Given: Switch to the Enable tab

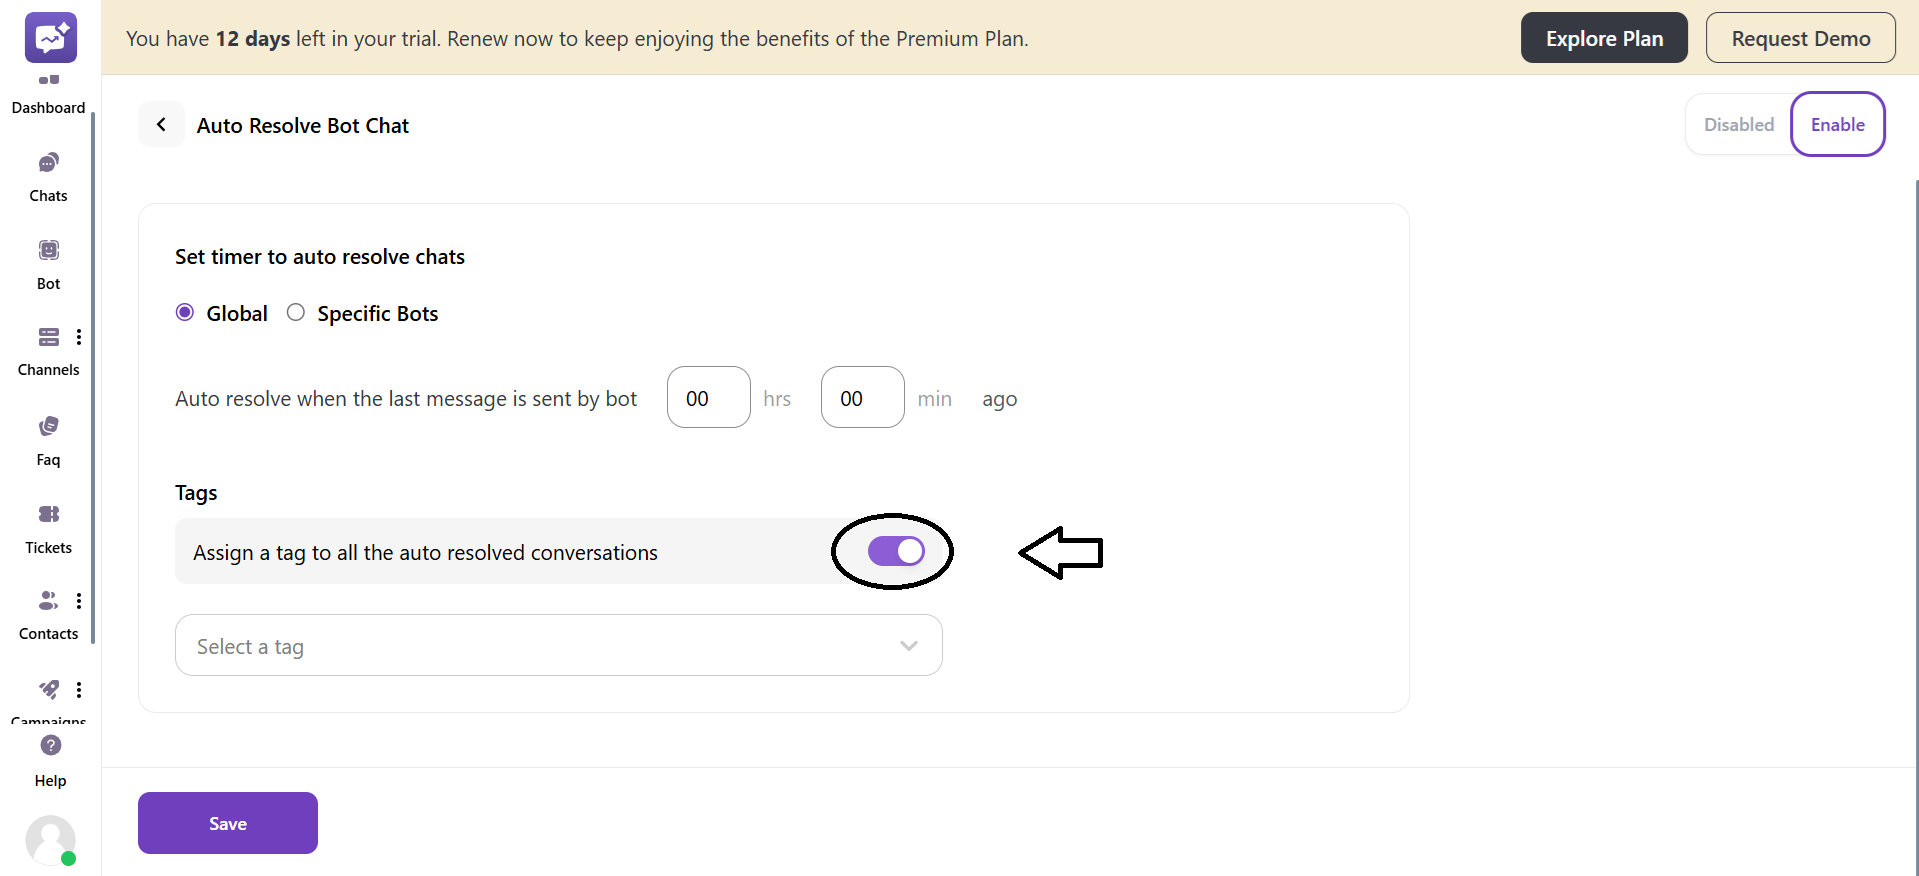Looking at the screenshot, I should point(1838,124).
